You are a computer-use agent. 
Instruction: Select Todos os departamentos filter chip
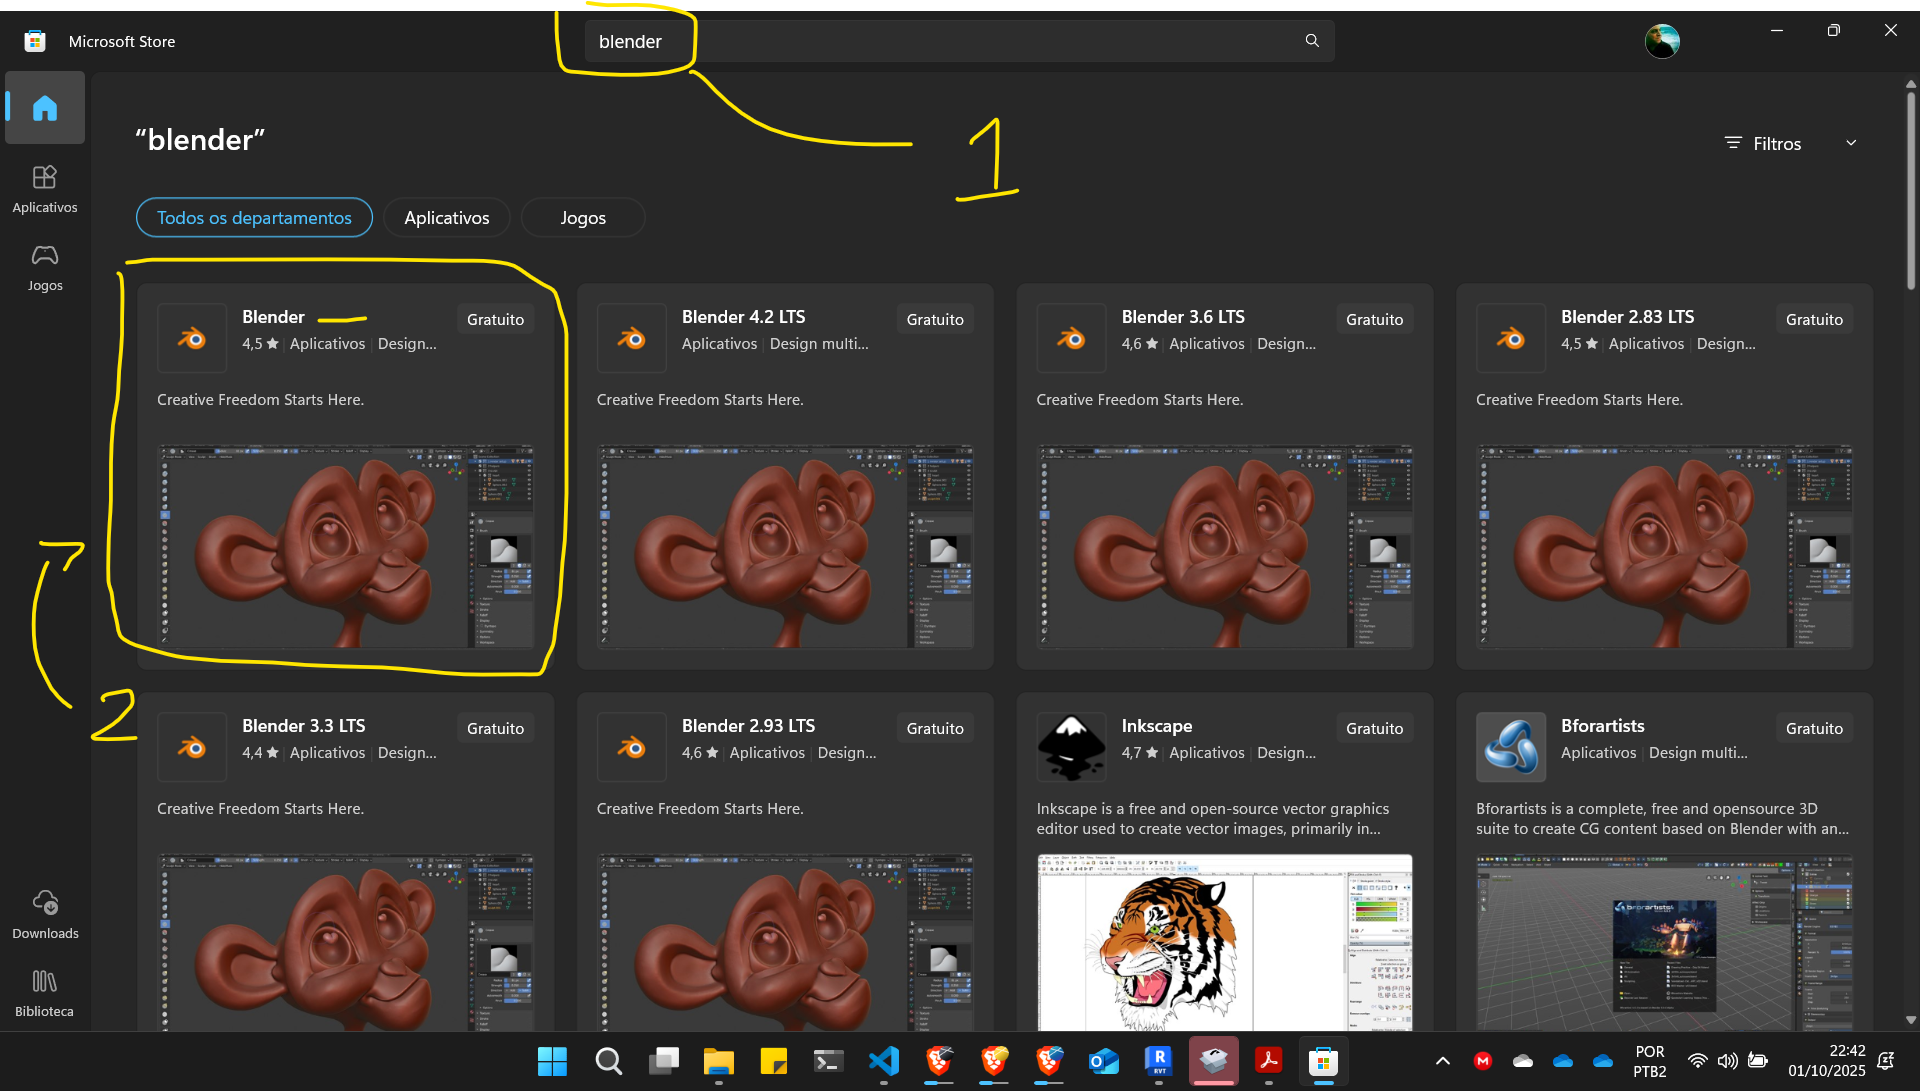tap(254, 218)
